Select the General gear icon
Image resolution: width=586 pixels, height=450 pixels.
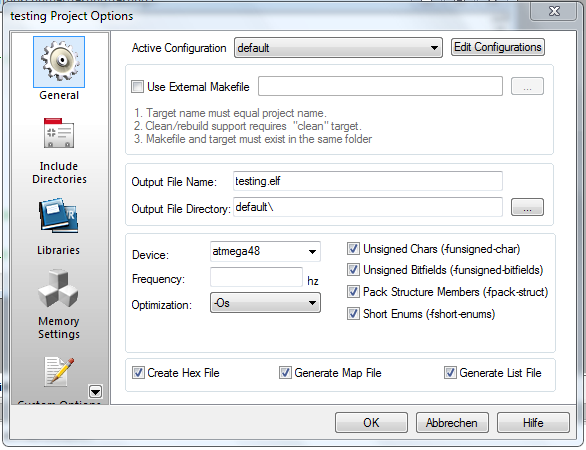coord(59,62)
